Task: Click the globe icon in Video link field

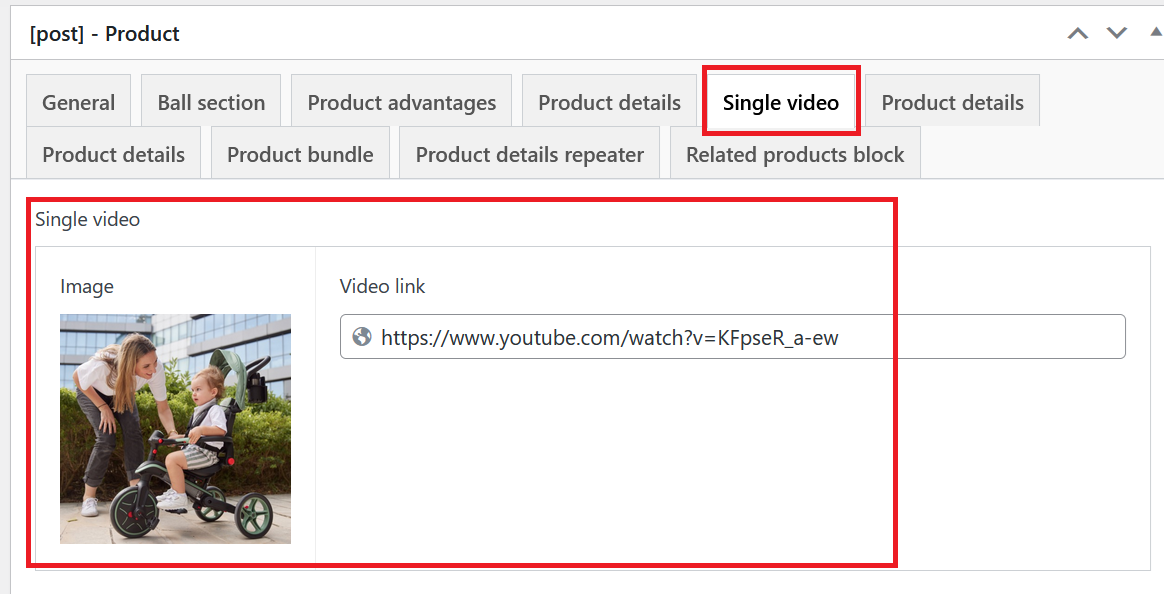Action: 362,338
